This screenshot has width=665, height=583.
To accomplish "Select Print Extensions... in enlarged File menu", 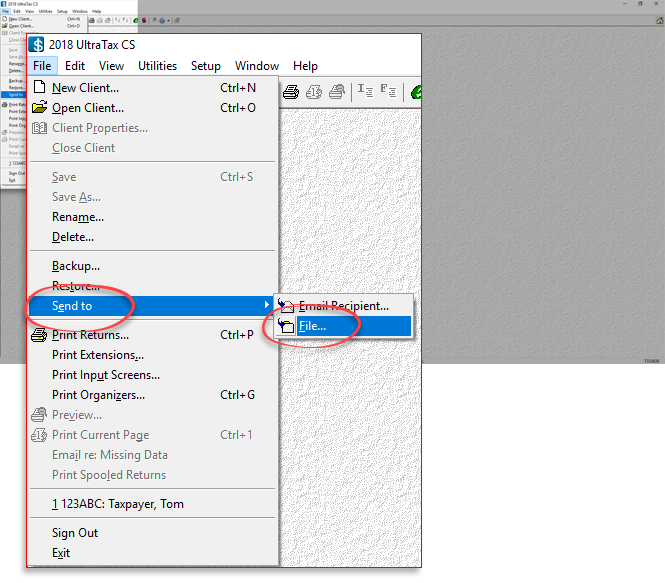I will (x=153, y=355).
